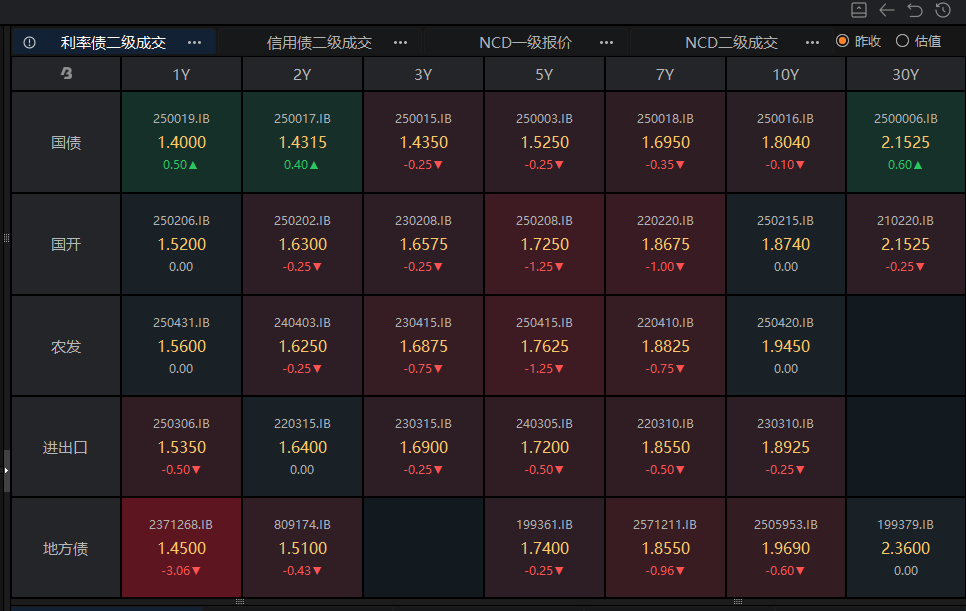Switch to the NCD一级报价 tab
The height and width of the screenshot is (611, 966).
point(525,43)
